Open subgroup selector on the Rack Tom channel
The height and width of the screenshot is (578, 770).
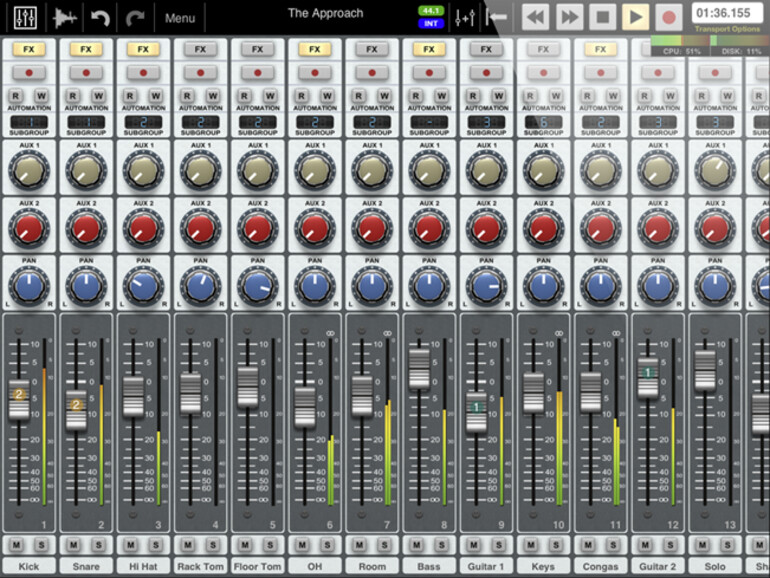coord(200,123)
